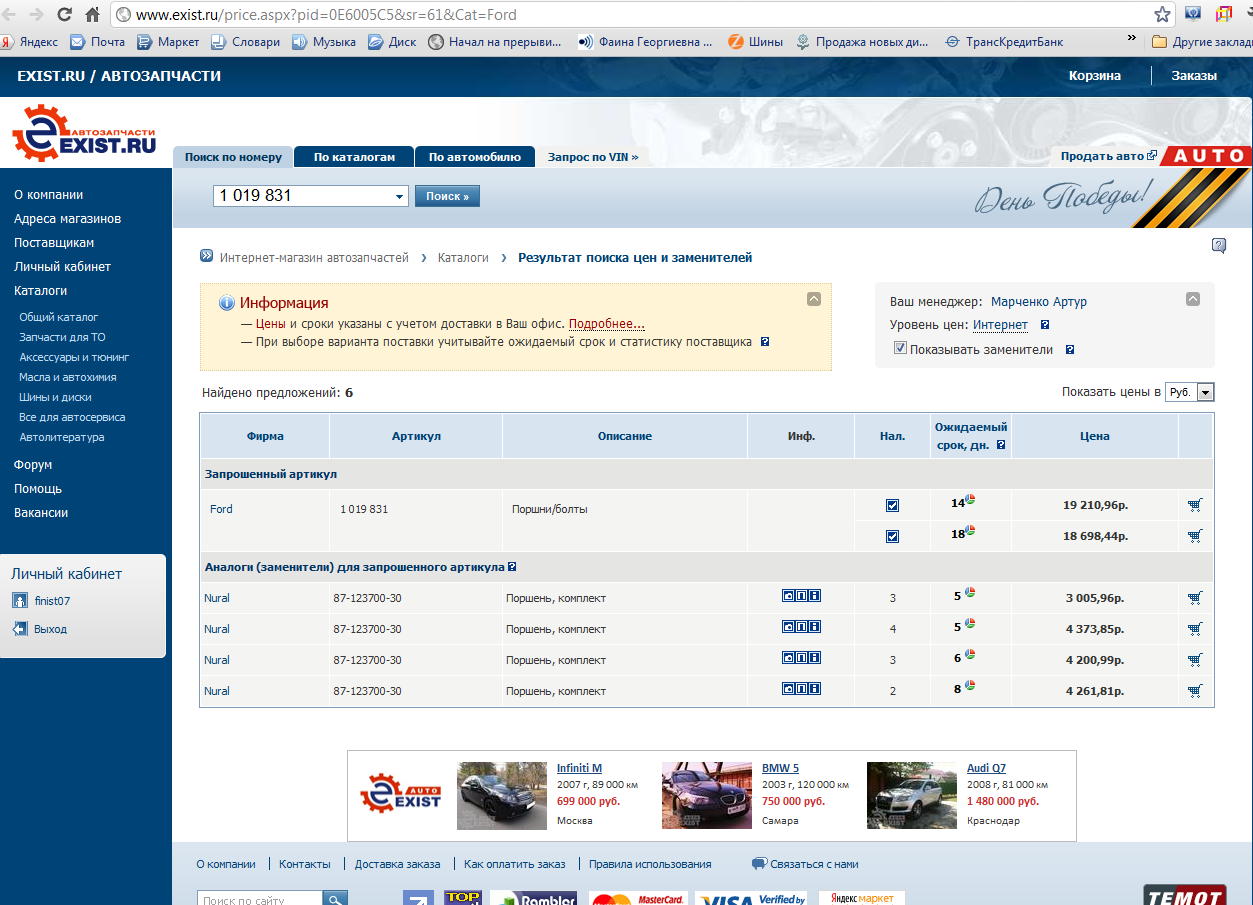Click the Интернет price level link
1253x905 pixels.
[1000, 325]
